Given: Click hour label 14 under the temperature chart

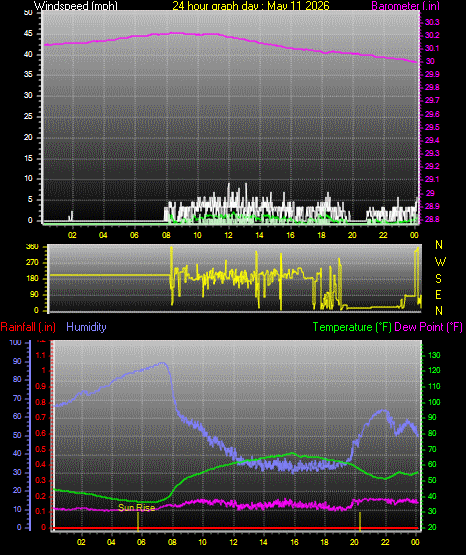Looking at the screenshot, I should 263,542.
